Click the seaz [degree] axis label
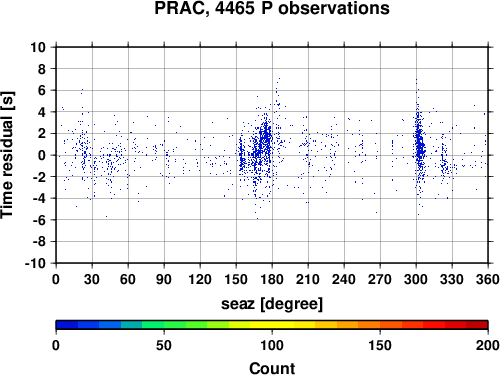 pyautogui.click(x=272, y=304)
